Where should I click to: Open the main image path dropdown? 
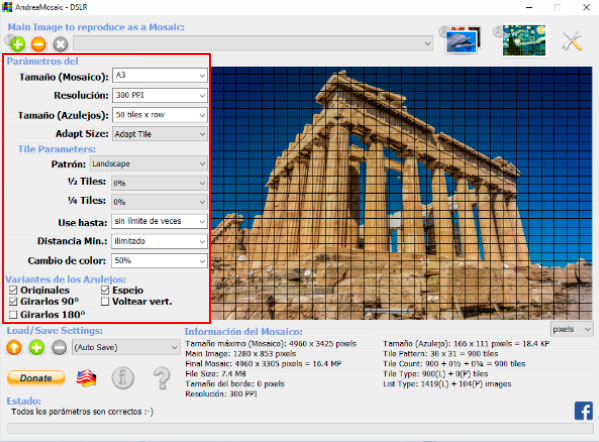coord(253,43)
